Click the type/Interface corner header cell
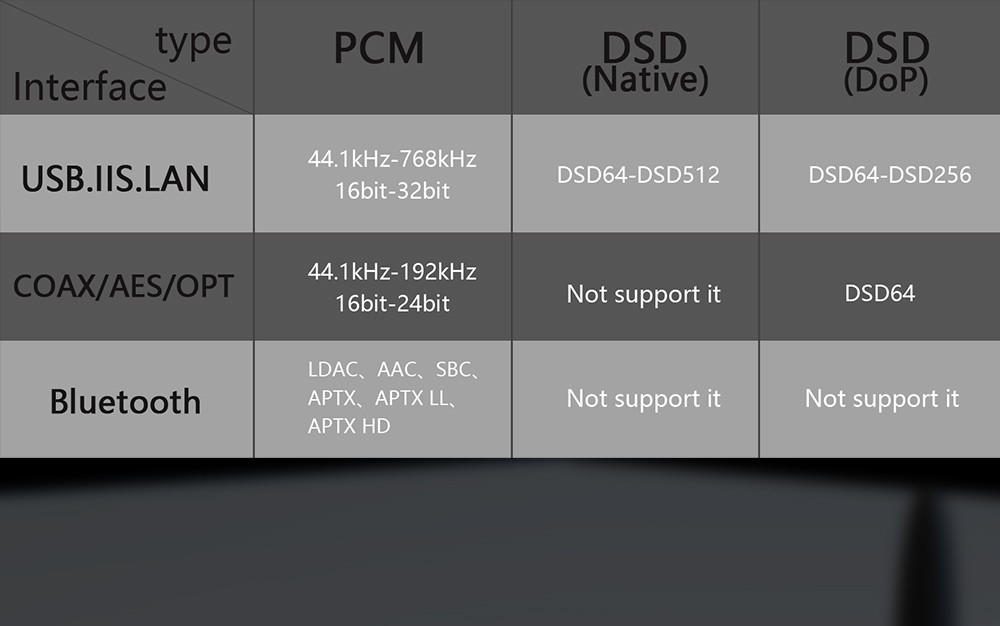1000x626 pixels. click(126, 57)
